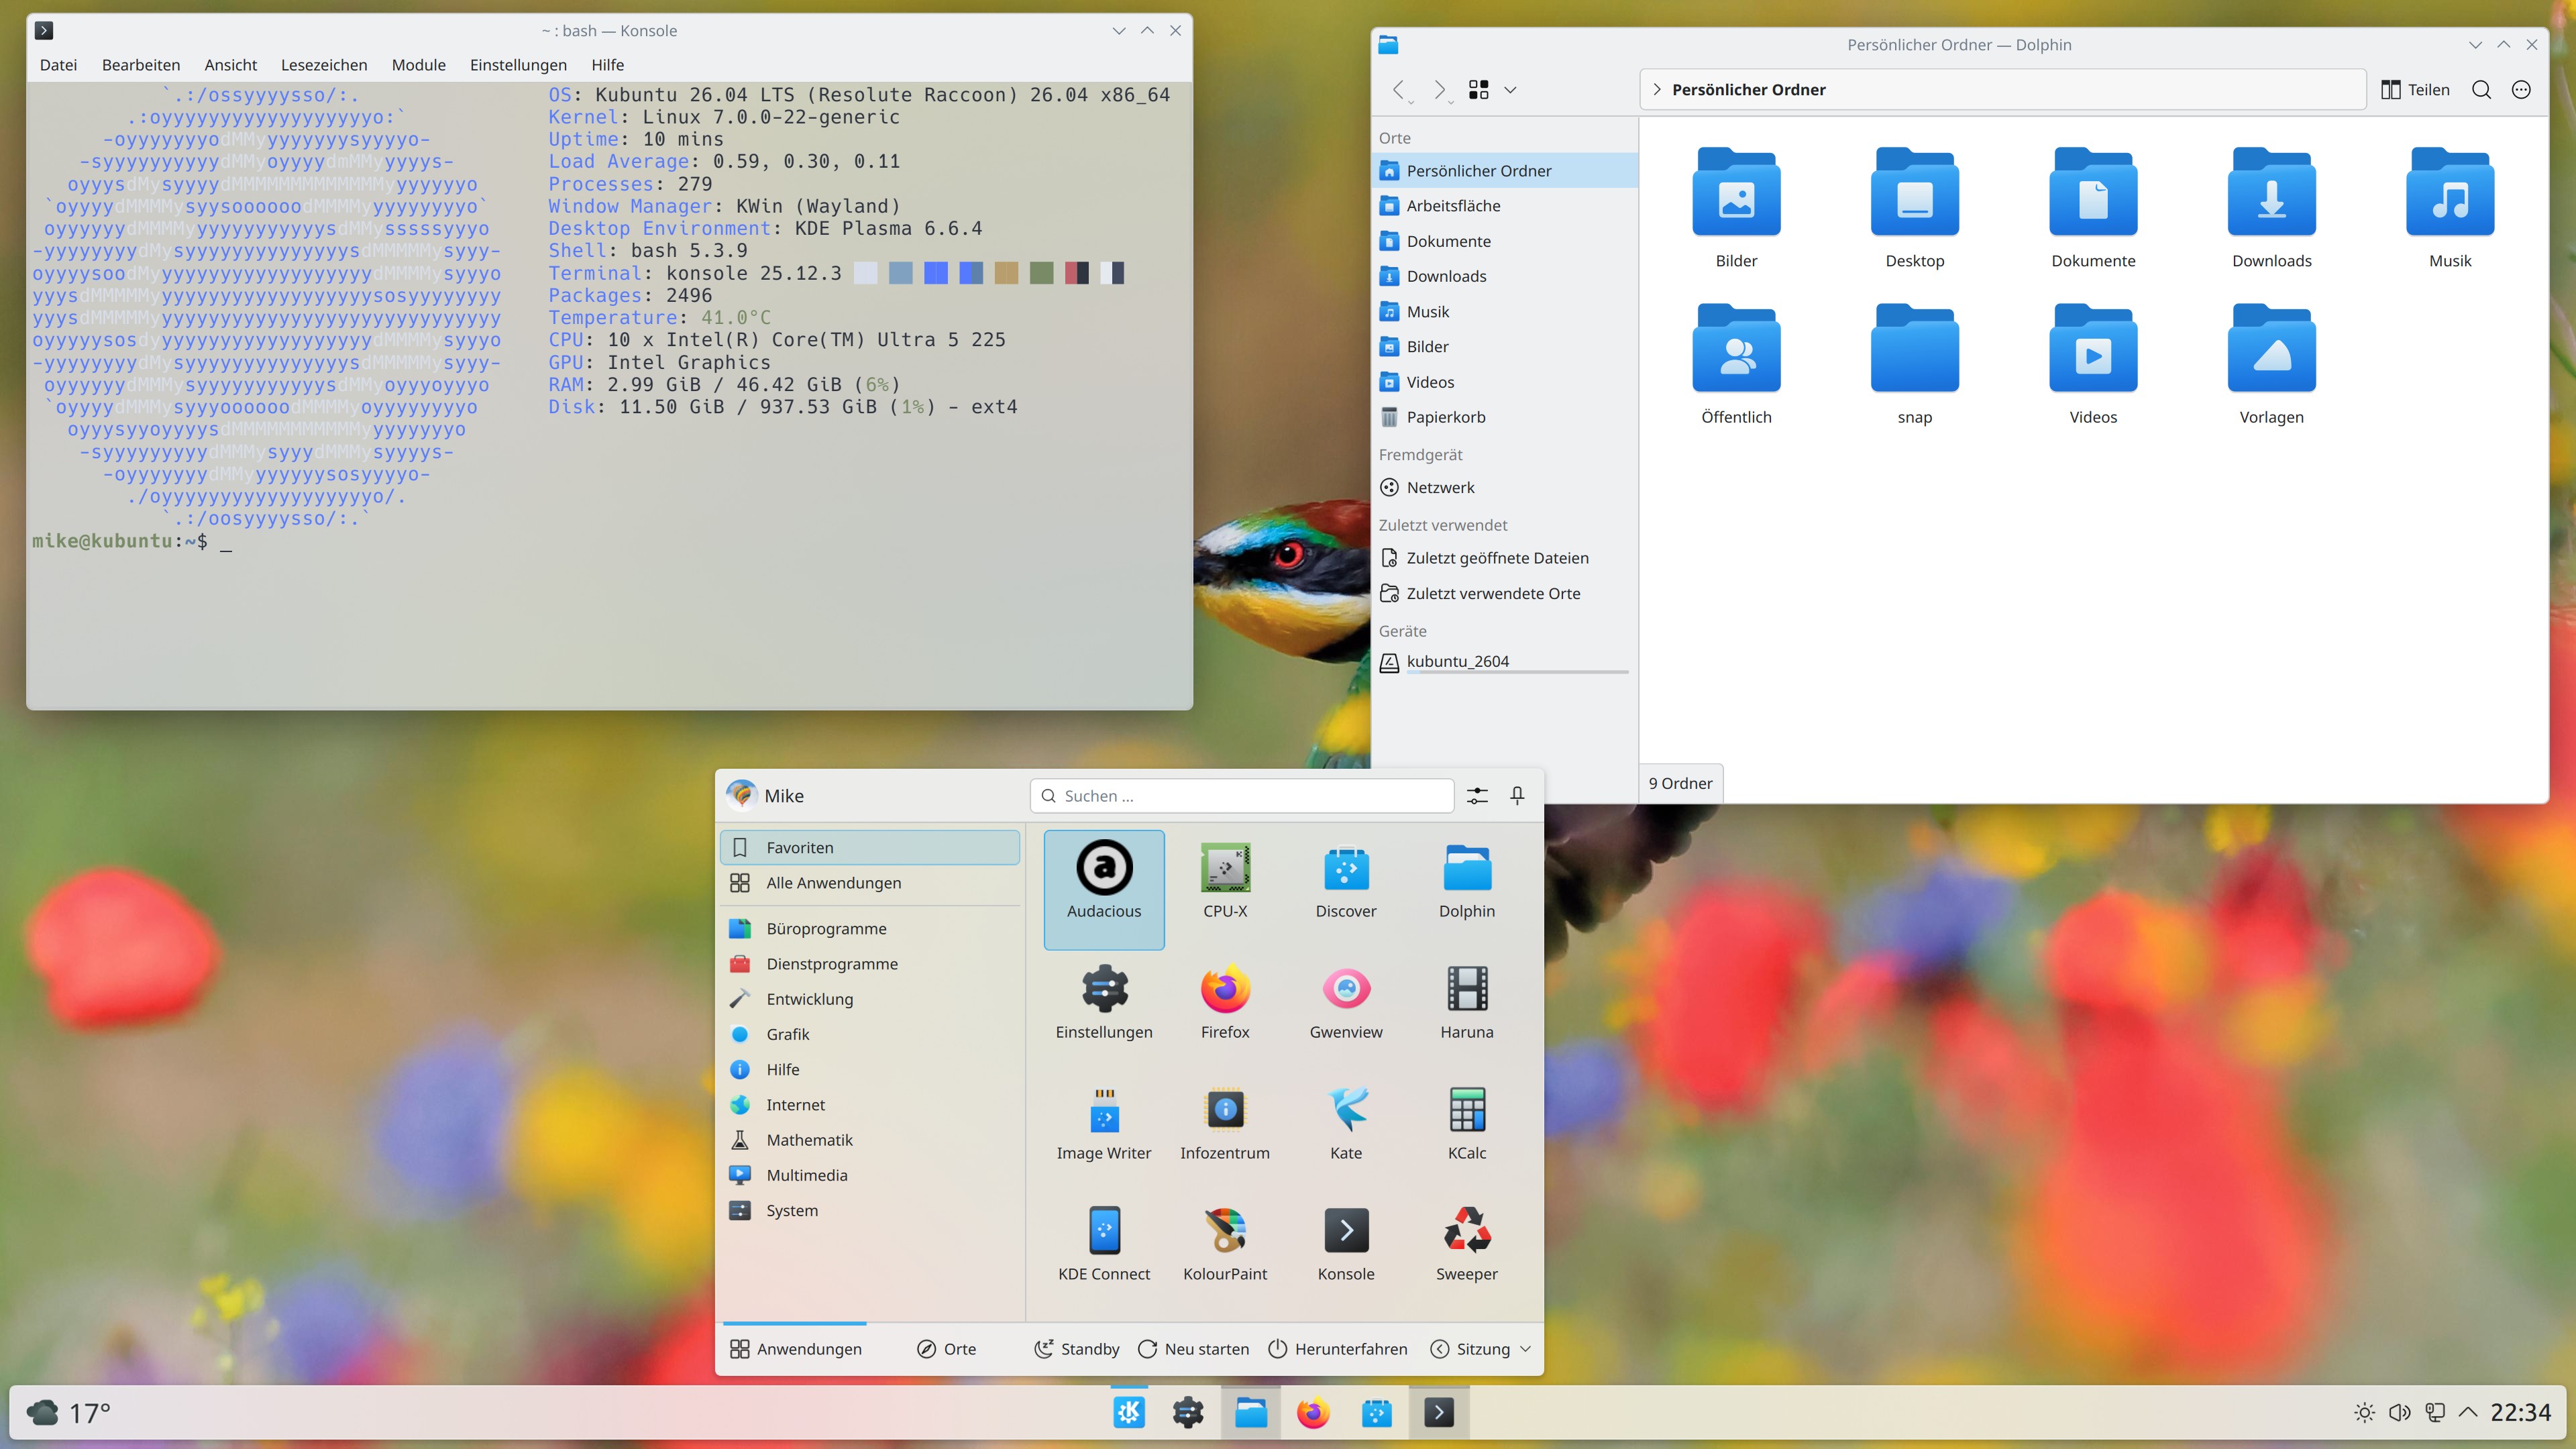Click Dolphin back navigation arrow
The height and width of the screenshot is (1449, 2576).
tap(1399, 90)
